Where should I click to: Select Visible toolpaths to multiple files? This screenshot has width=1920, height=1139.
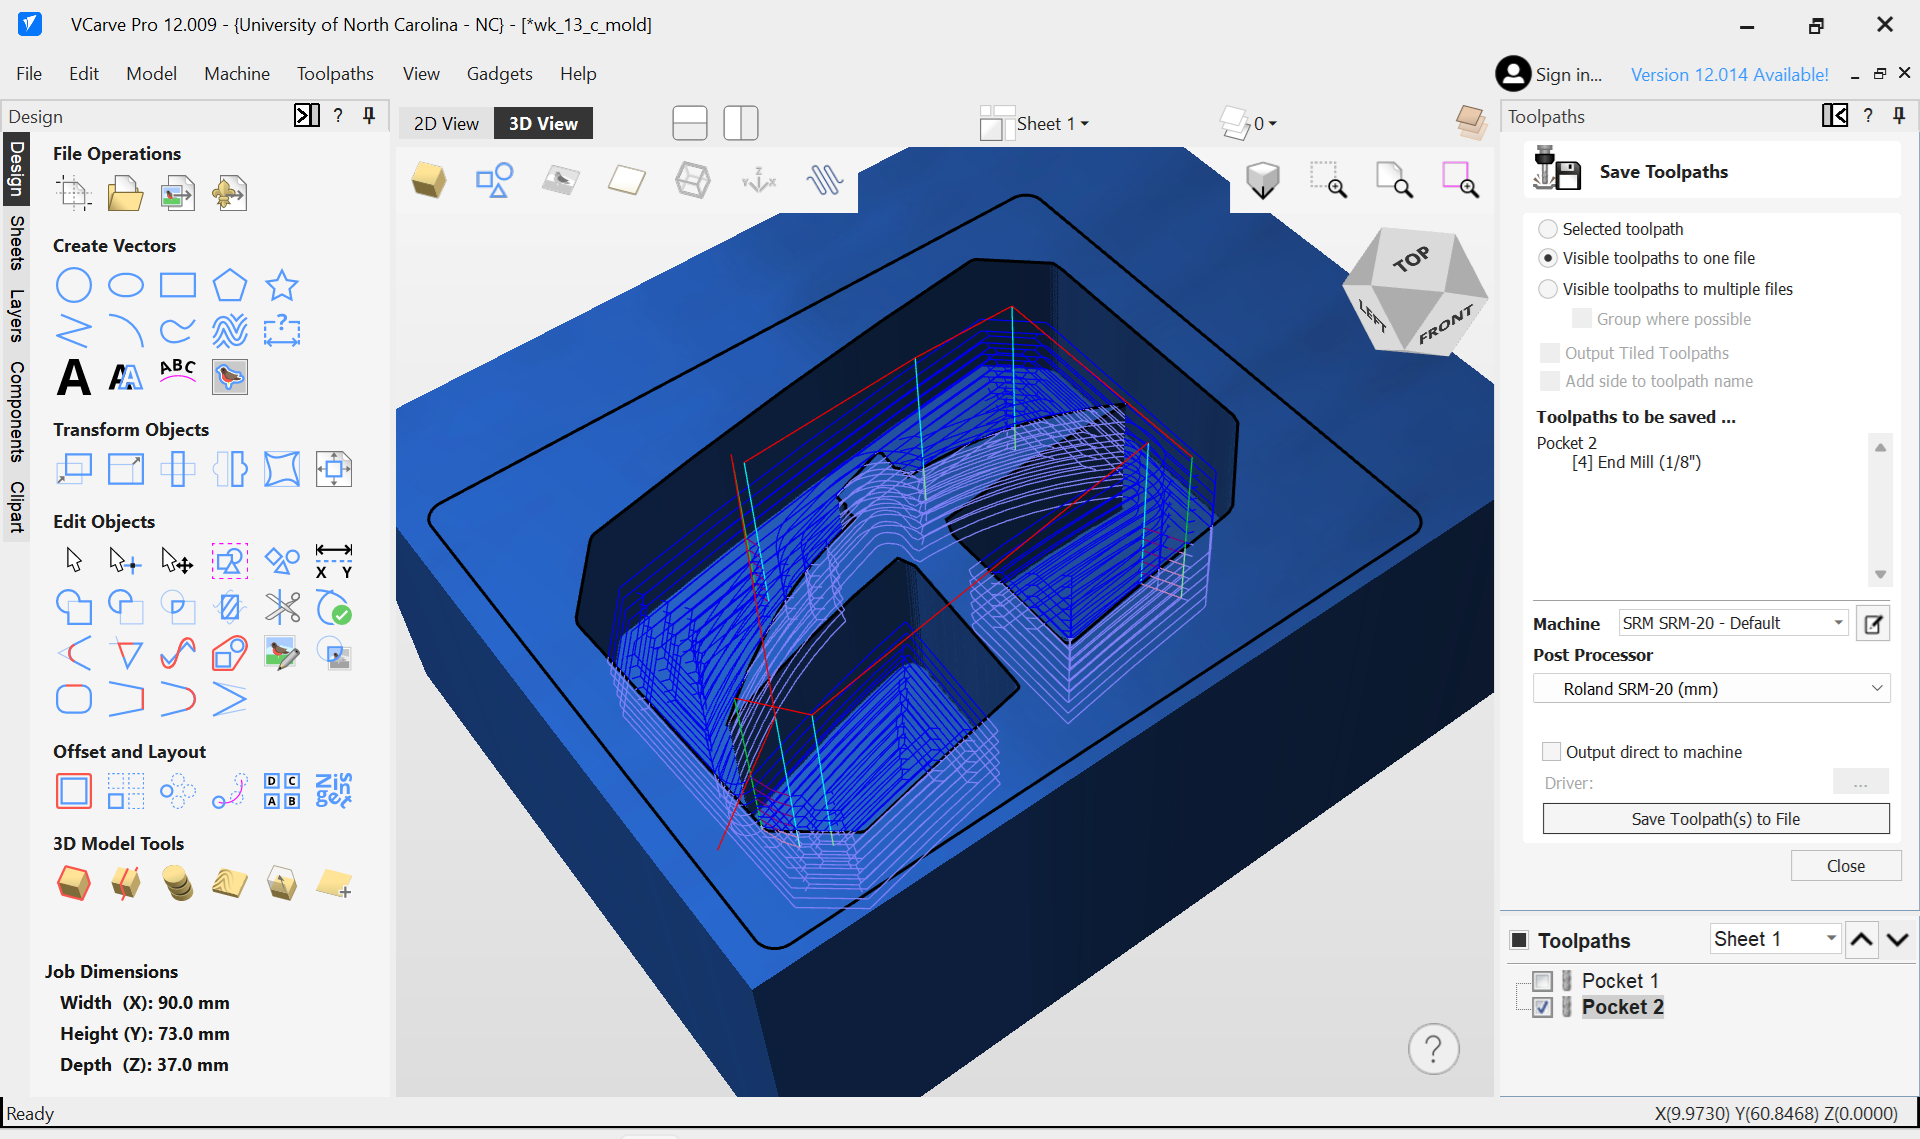(1548, 289)
